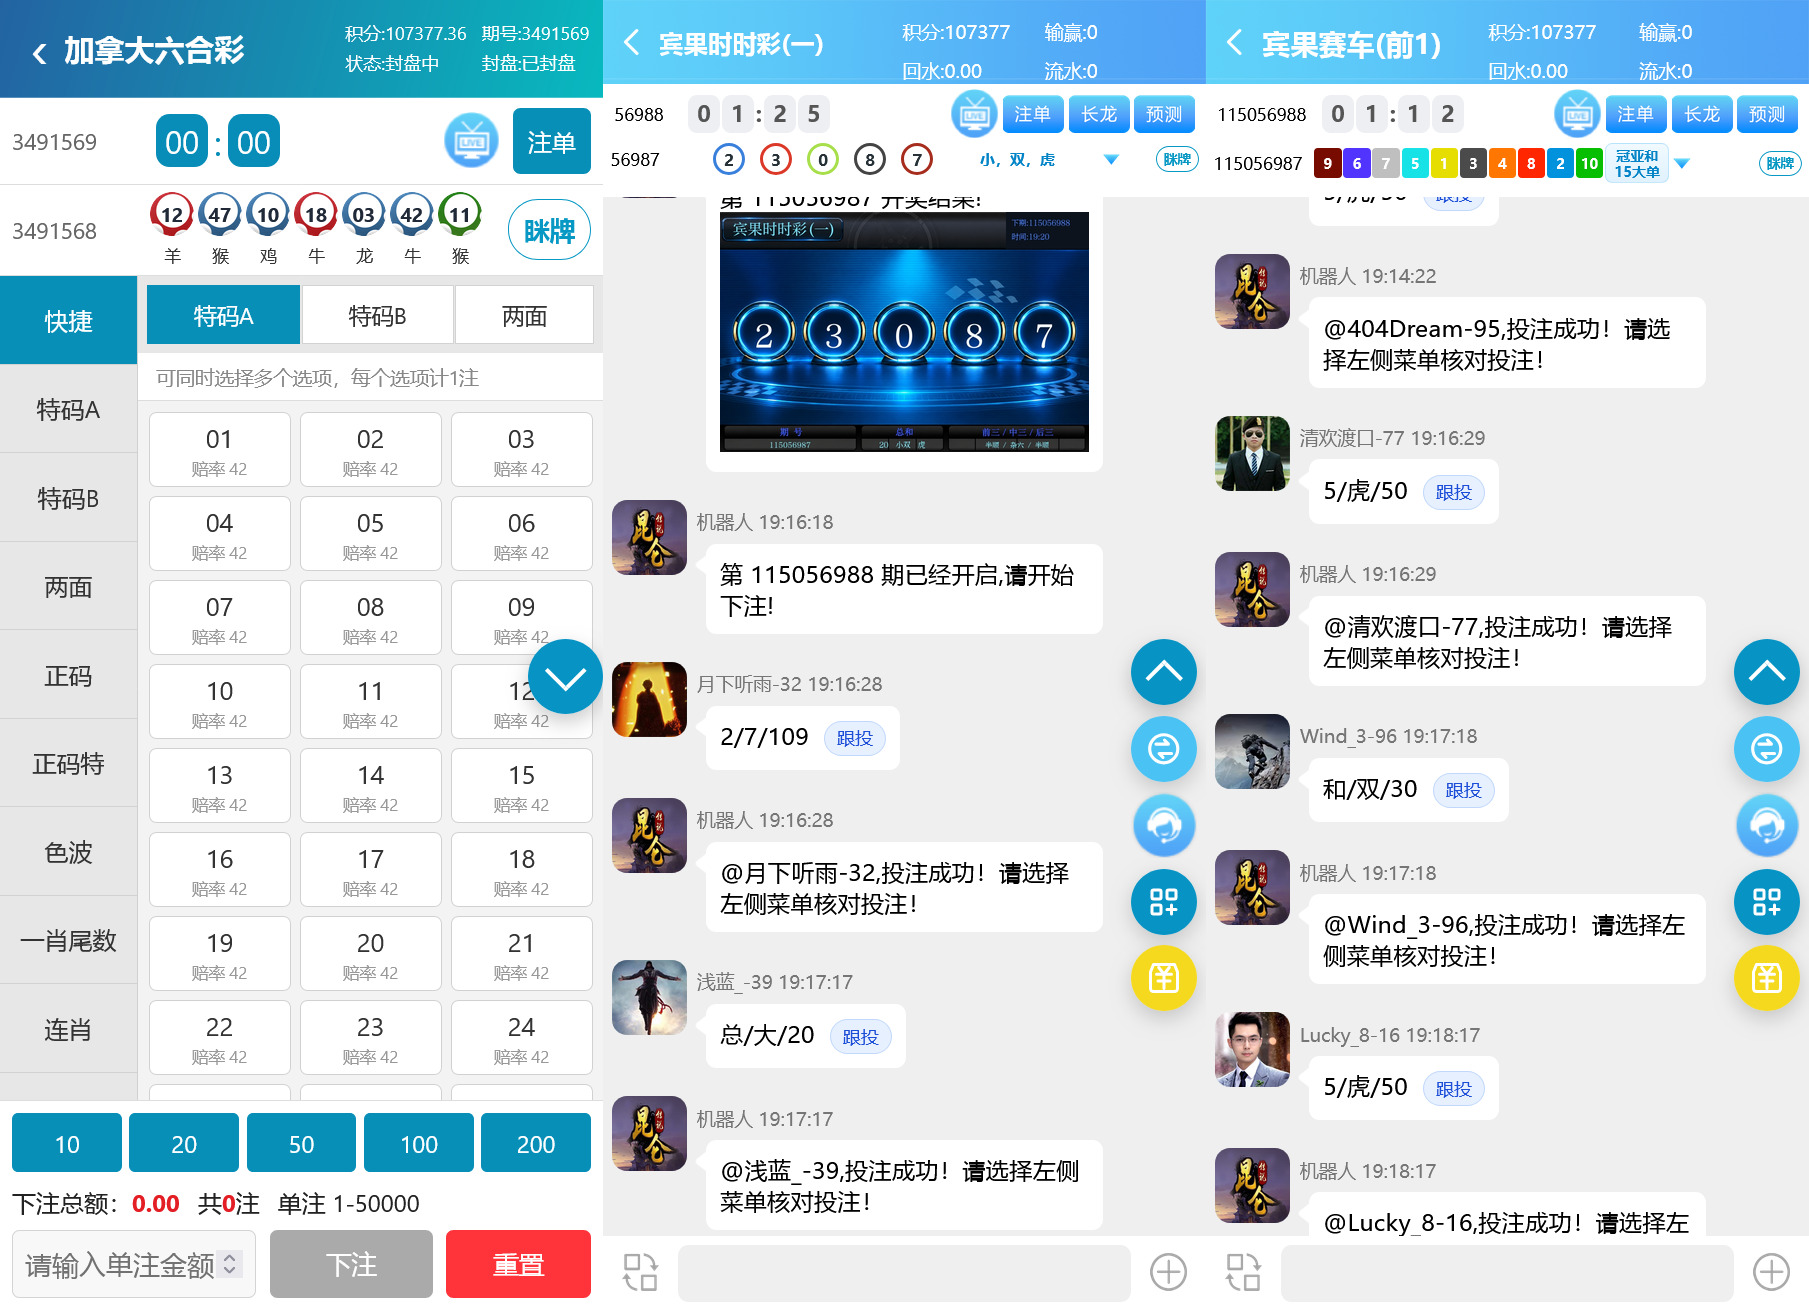Open 快捷 sidebar category
The width and height of the screenshot is (1809, 1311).
pyautogui.click(x=68, y=321)
